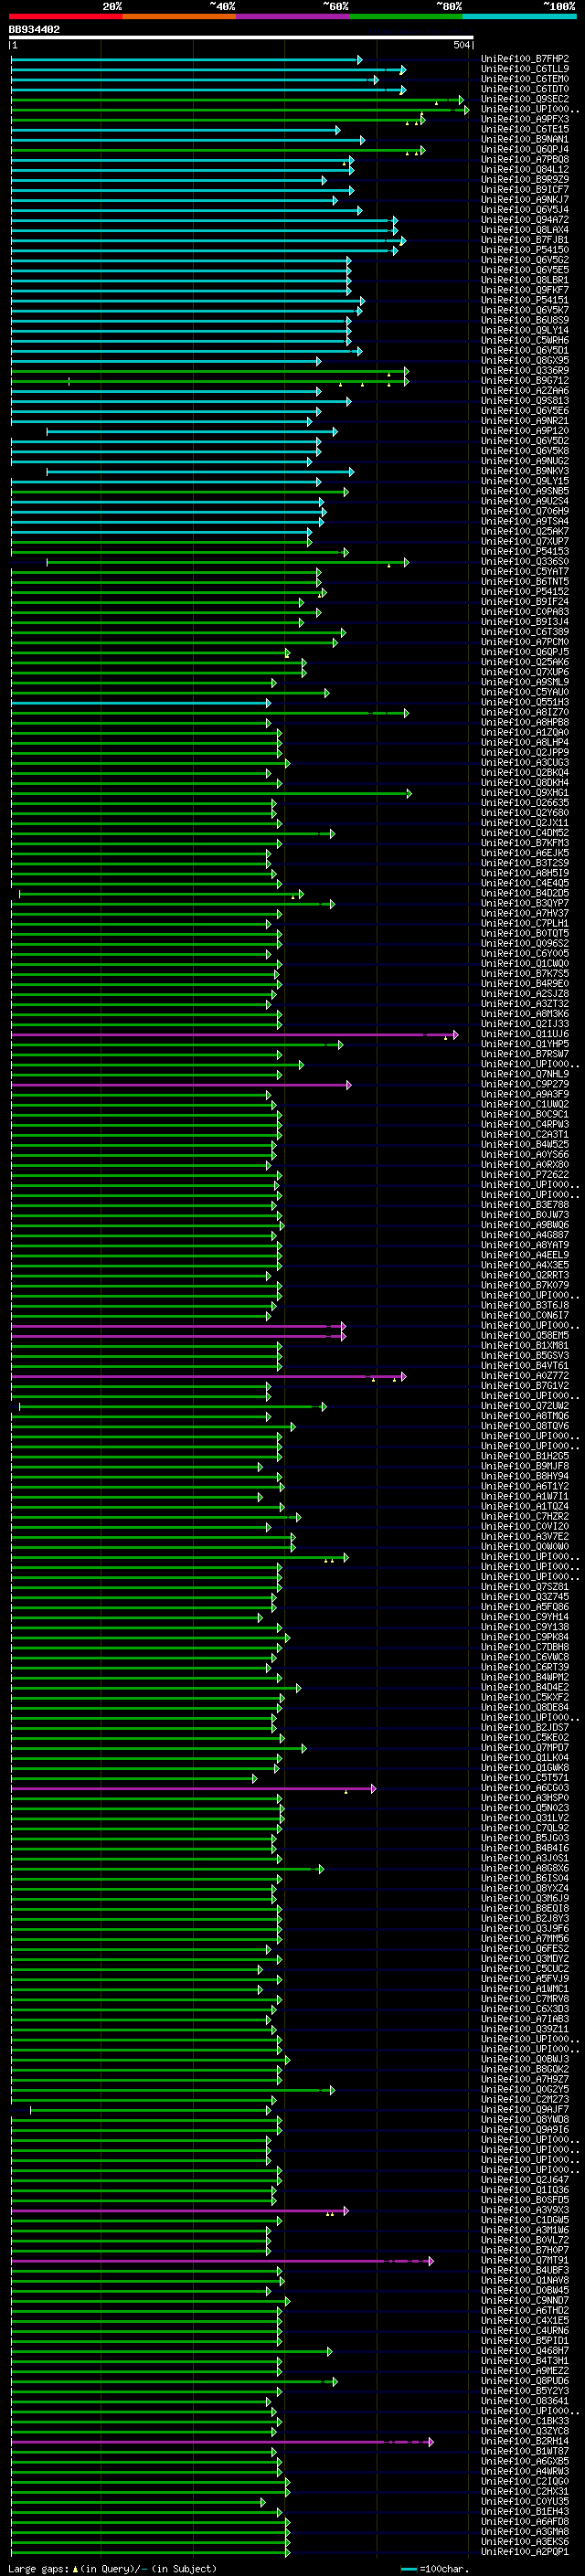Click the UniRef100_P54153 label
Screen dimensions: 585x2576
(524, 552)
